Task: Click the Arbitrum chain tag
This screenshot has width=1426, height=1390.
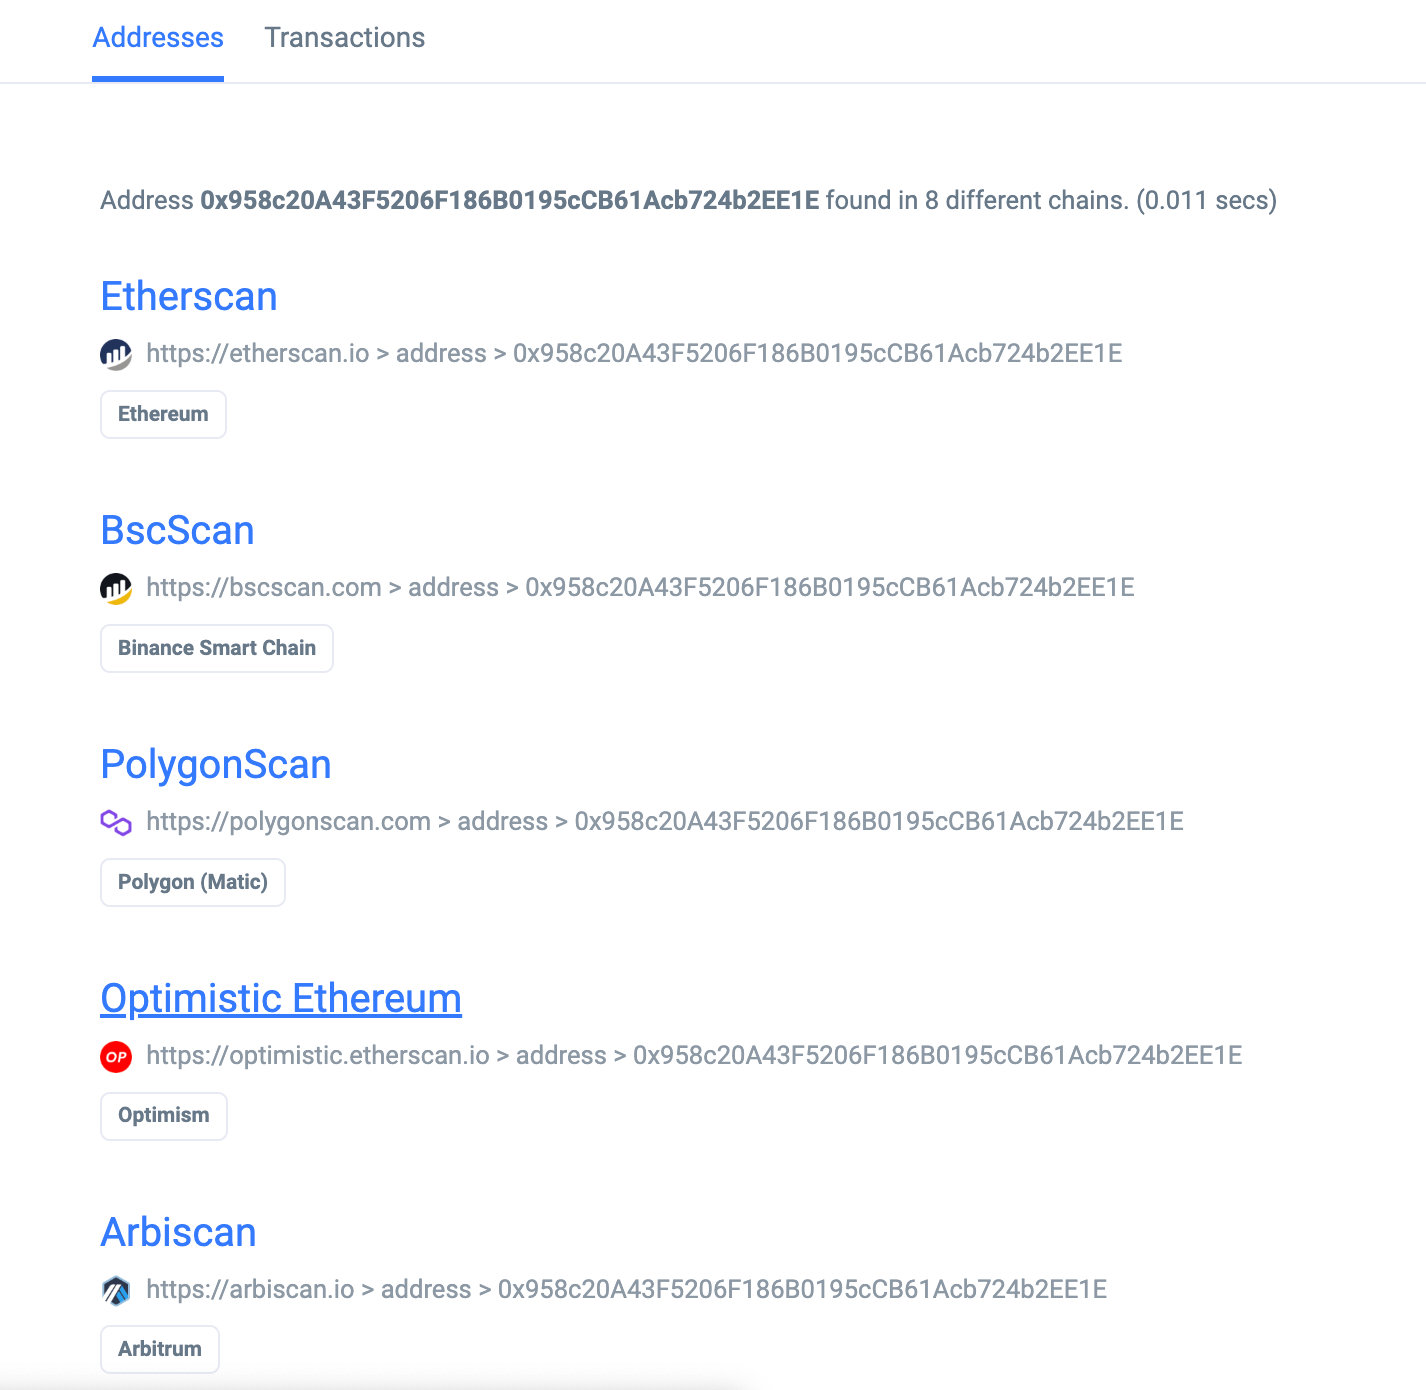Action: click(159, 1349)
